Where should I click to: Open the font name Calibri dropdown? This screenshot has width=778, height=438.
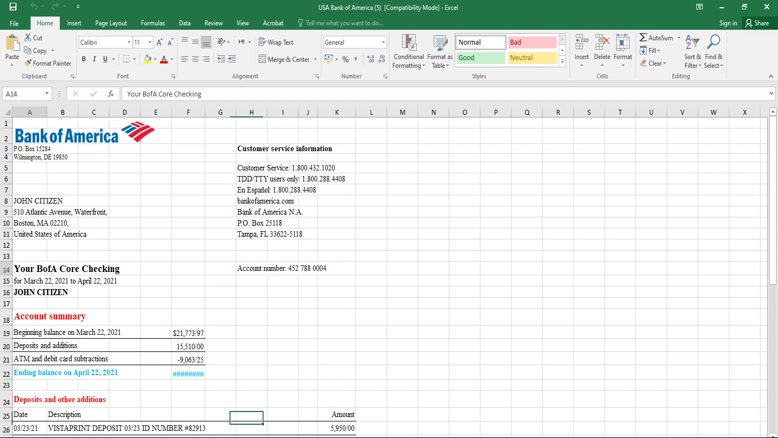tap(129, 43)
